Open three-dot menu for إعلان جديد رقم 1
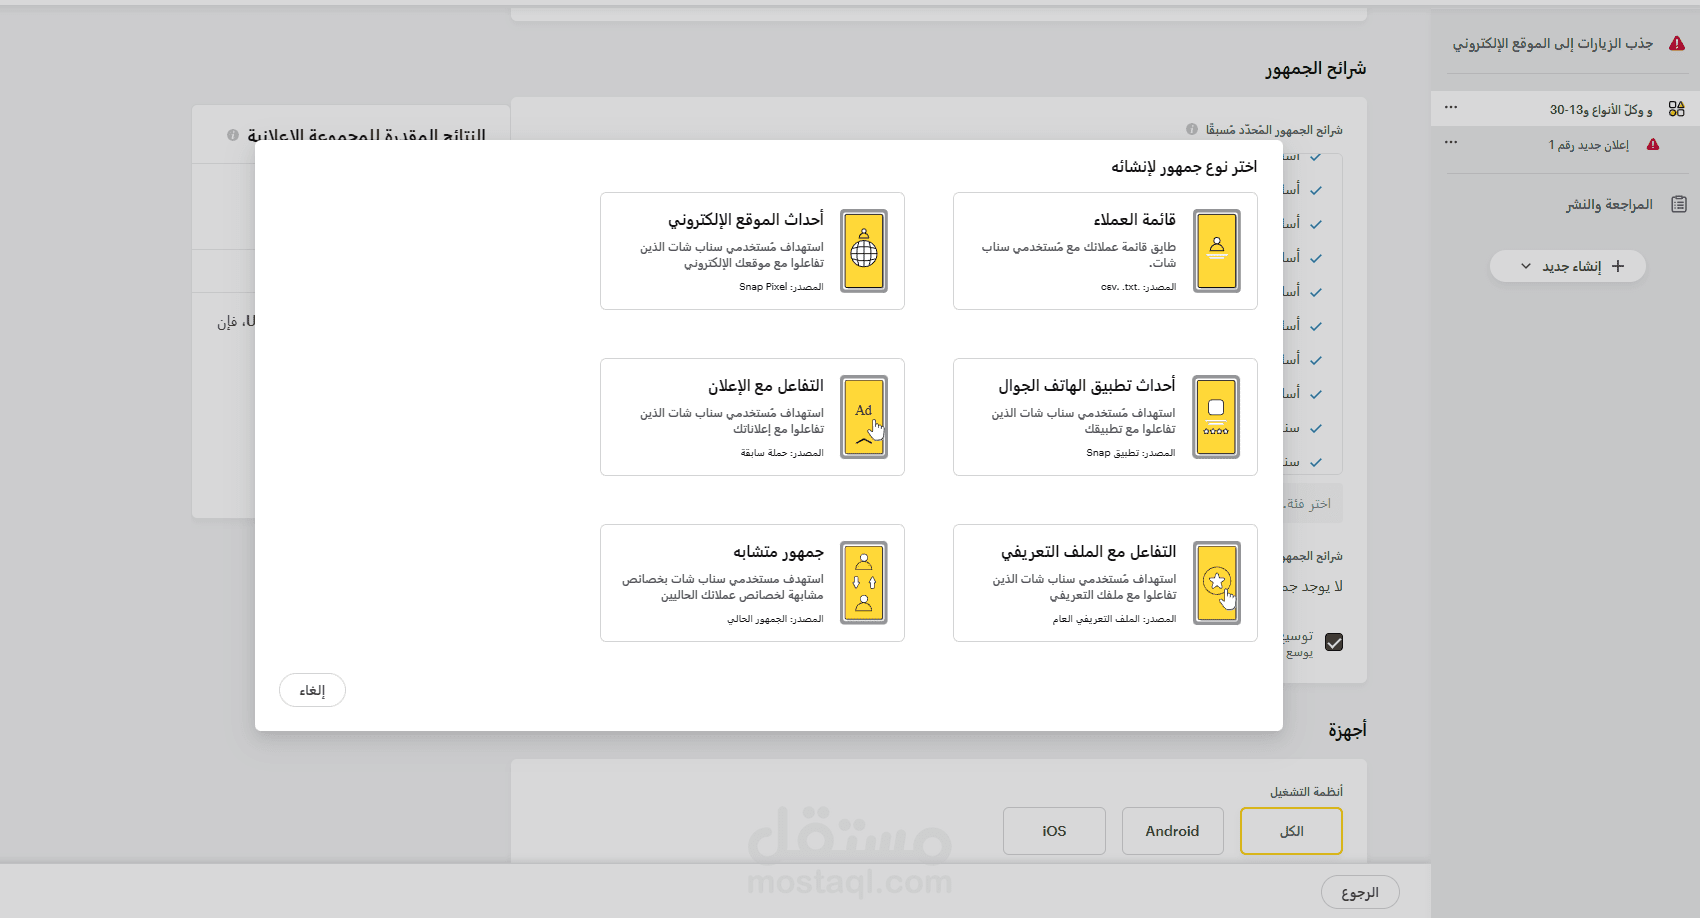1700x918 pixels. tap(1451, 142)
